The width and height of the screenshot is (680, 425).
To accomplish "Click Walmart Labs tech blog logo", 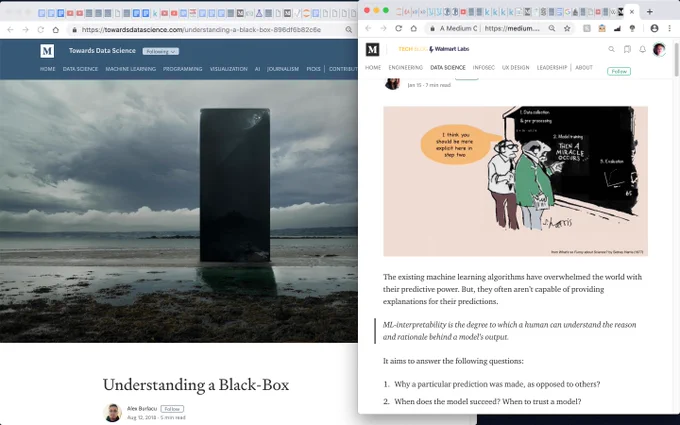I will tap(433, 49).
